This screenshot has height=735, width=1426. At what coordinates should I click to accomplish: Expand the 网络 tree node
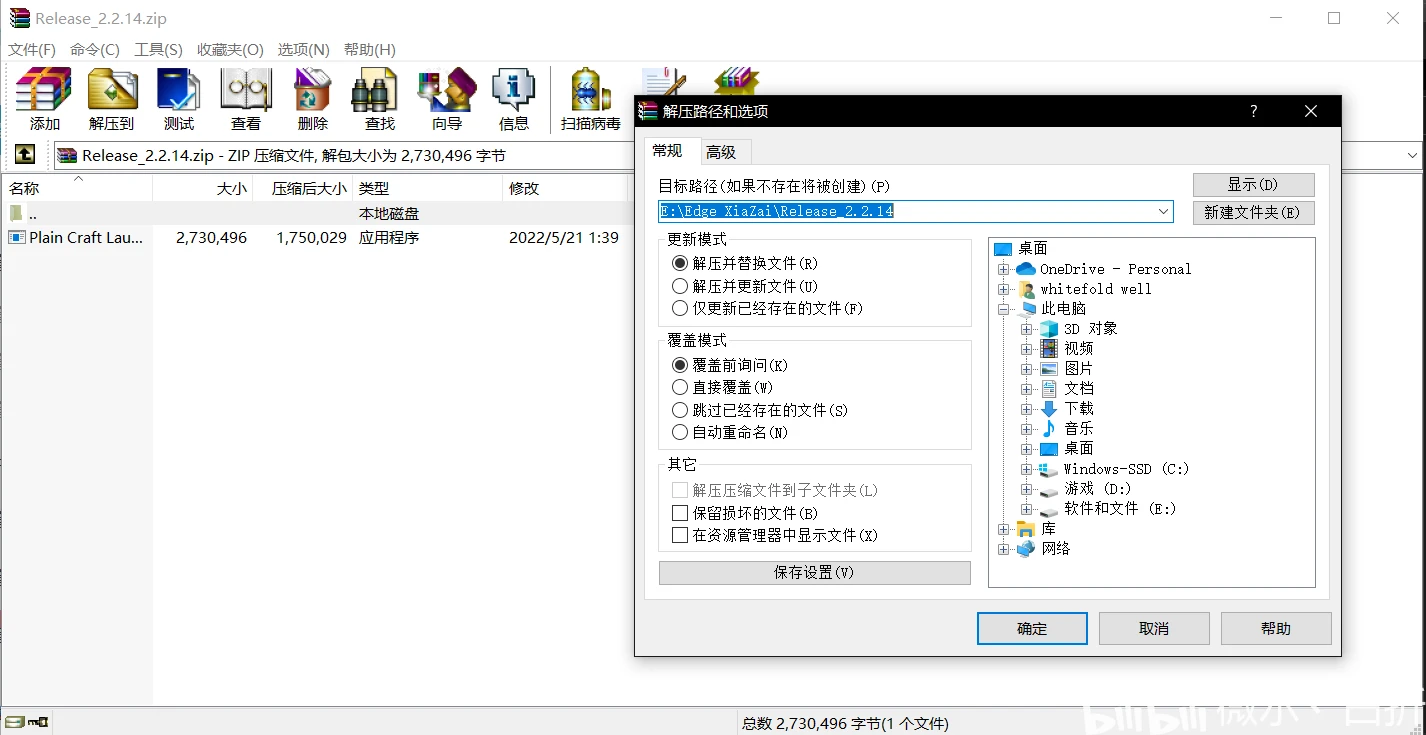click(1003, 549)
